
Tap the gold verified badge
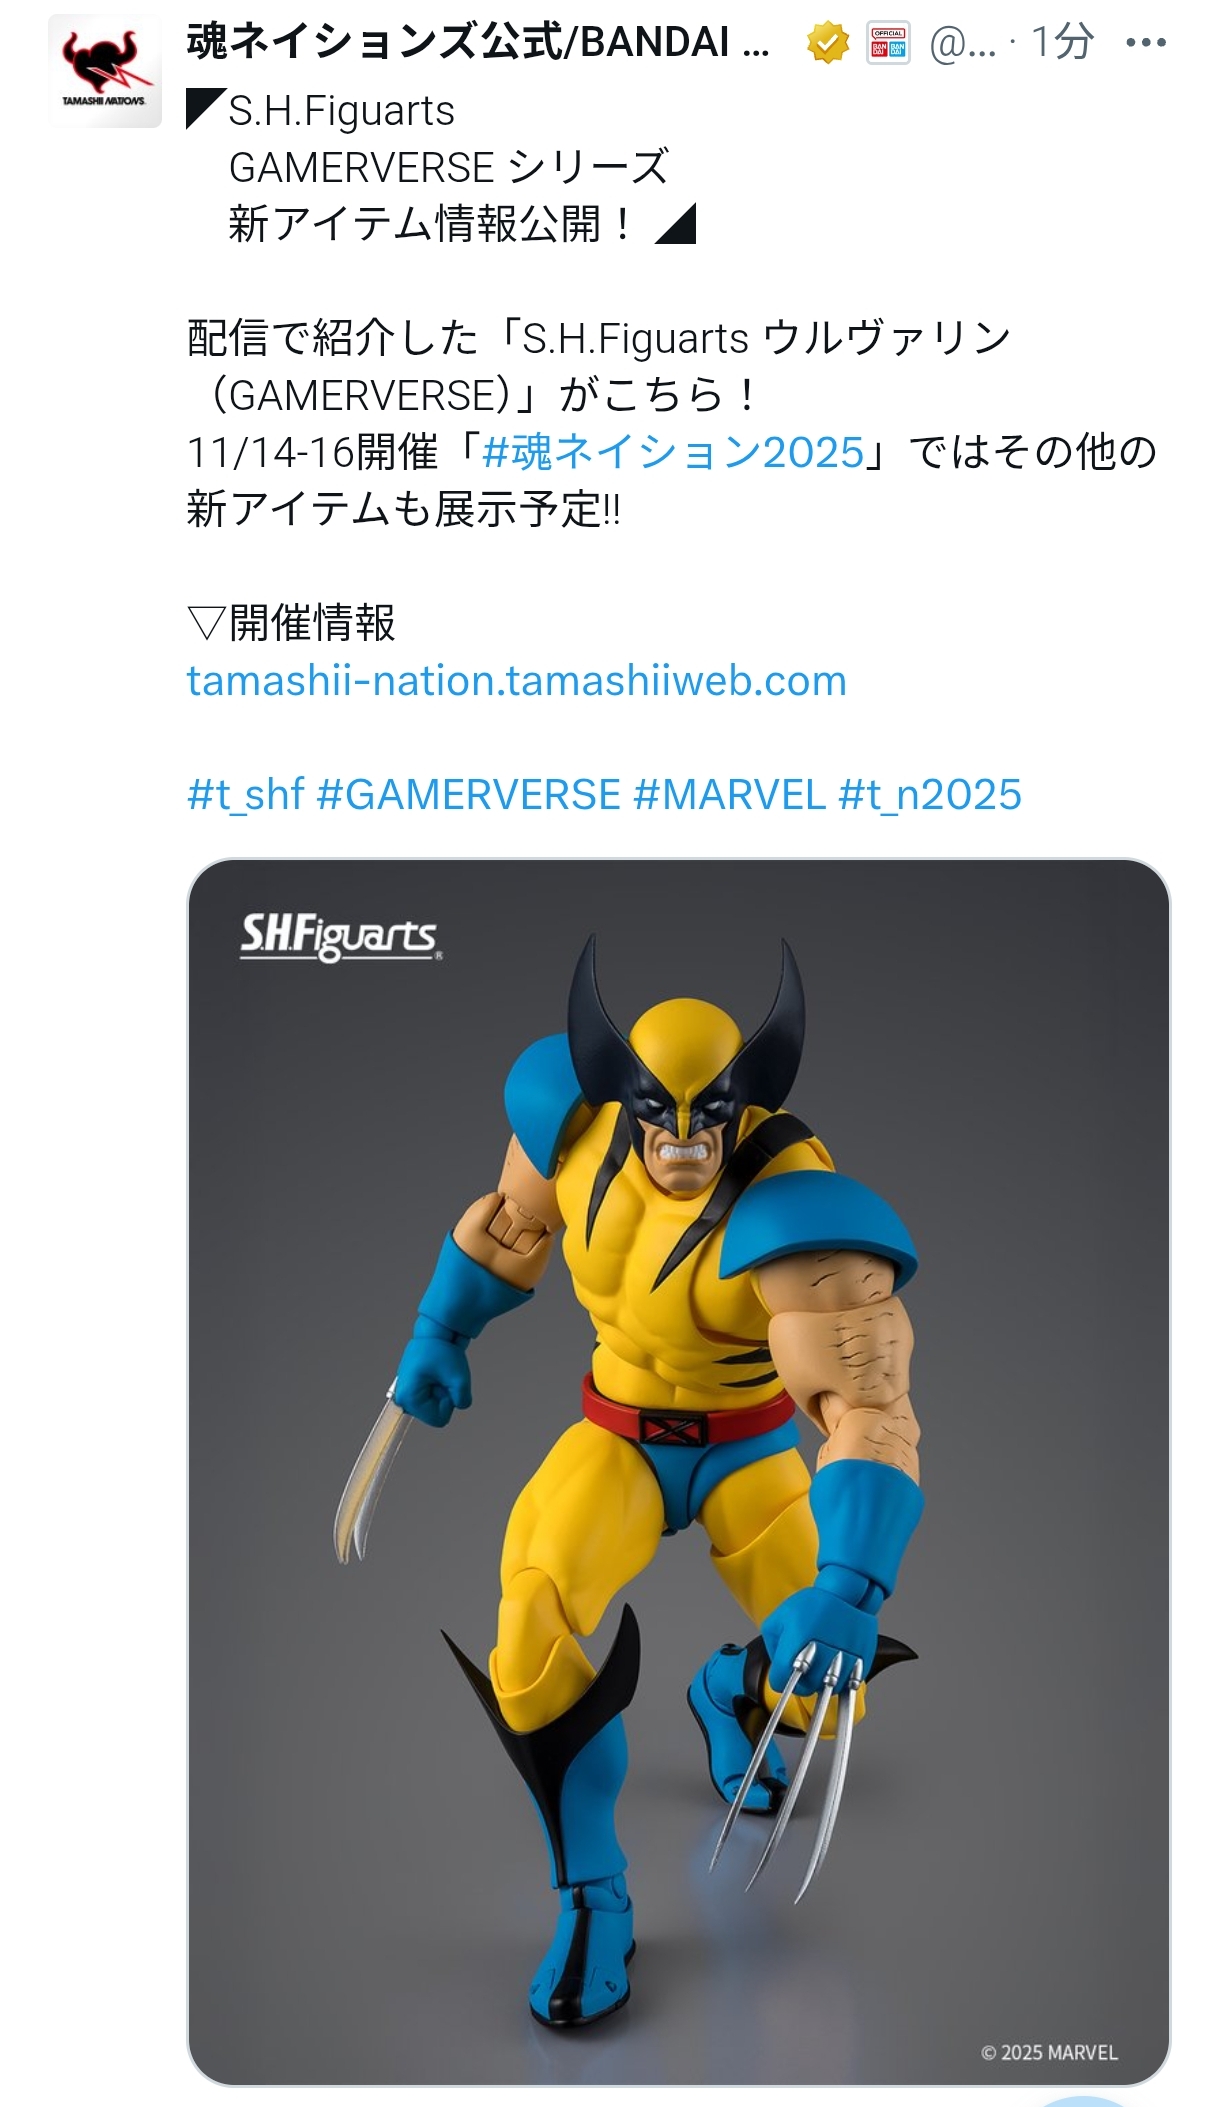tap(828, 43)
